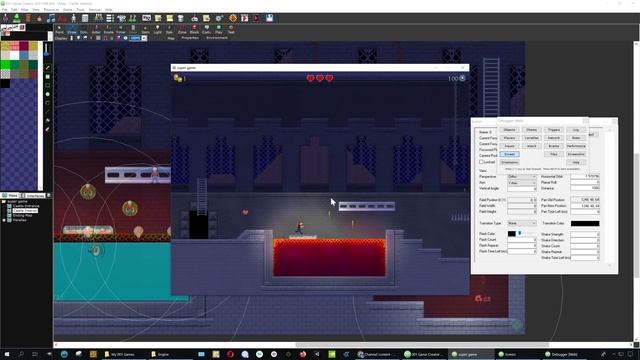Expand the Parallax tree folder
Screen dimensions: 640x360
click(4, 220)
